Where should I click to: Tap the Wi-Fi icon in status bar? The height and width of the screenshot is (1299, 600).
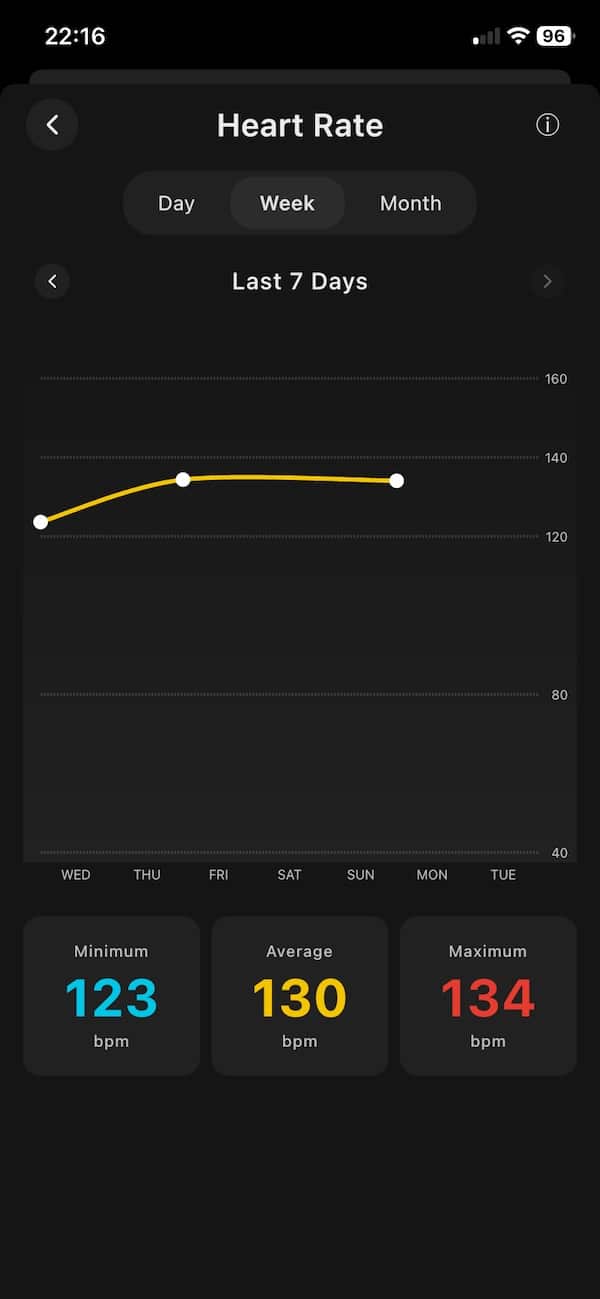coord(517,37)
